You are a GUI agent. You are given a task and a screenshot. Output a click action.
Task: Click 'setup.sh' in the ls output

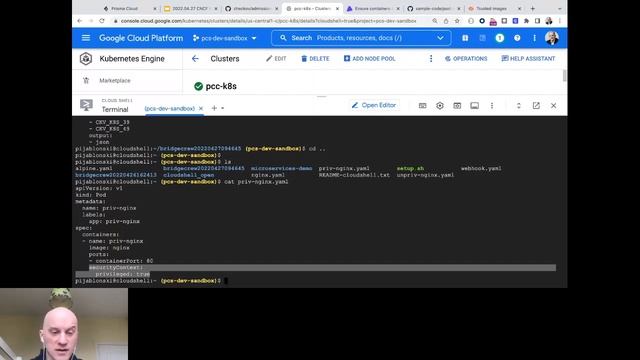click(410, 169)
